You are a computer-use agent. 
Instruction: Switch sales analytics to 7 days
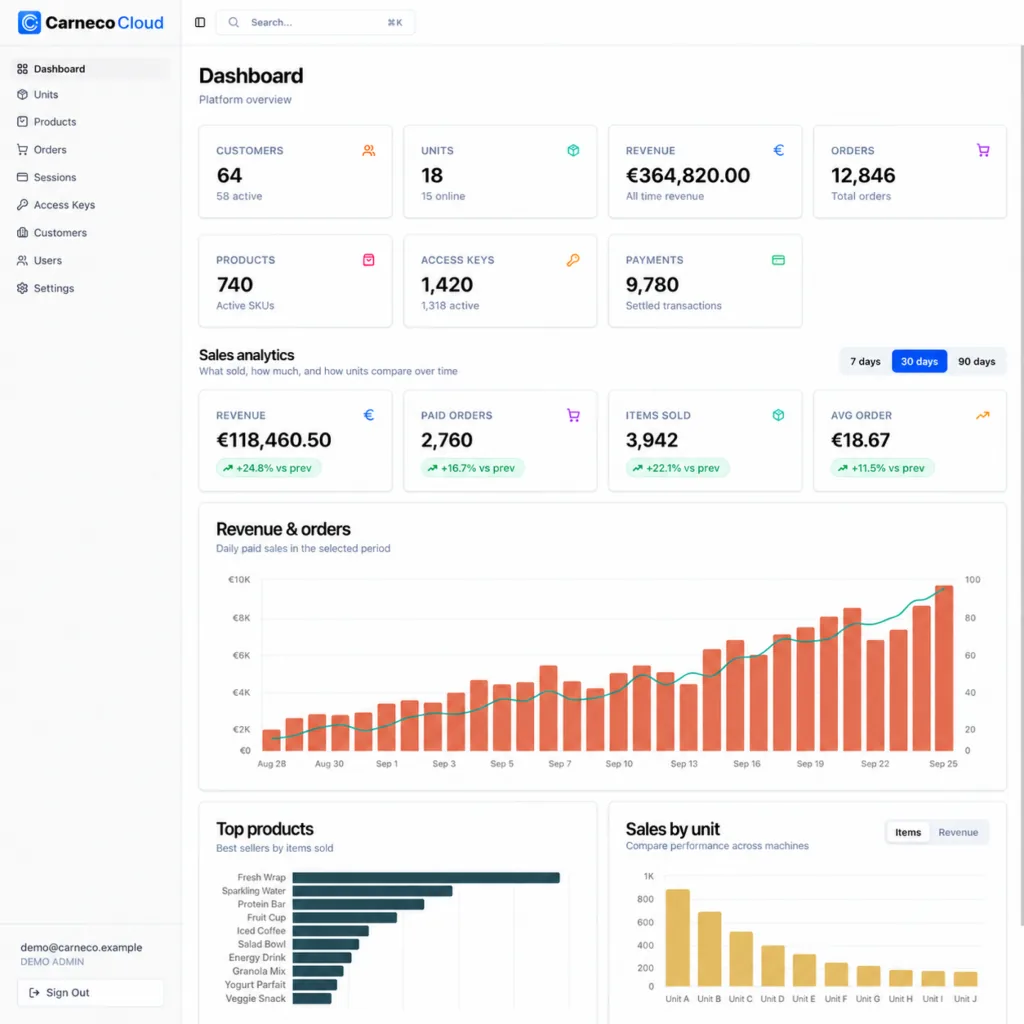pyautogui.click(x=865, y=361)
